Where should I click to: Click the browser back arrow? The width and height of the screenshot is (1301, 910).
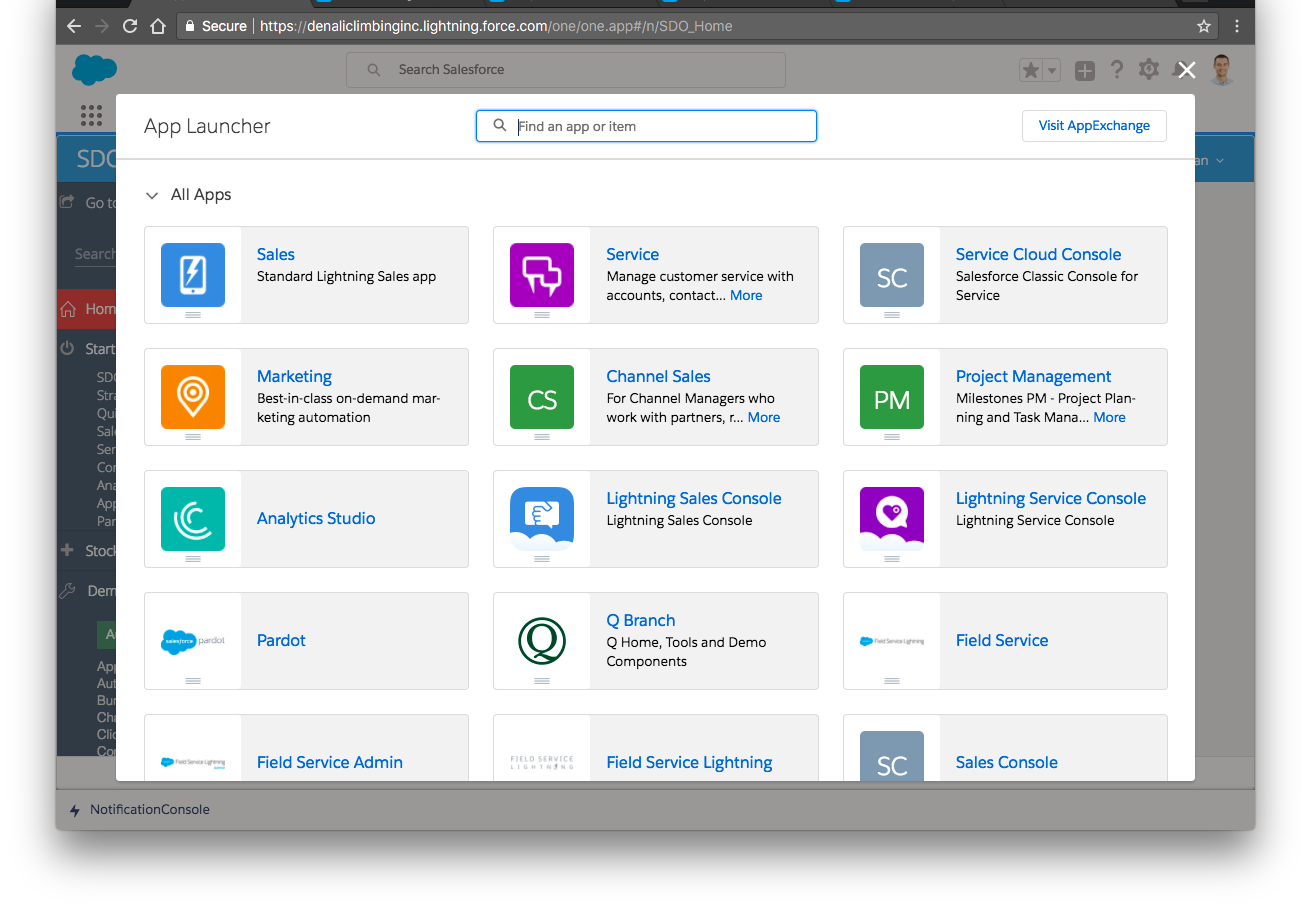click(x=74, y=26)
